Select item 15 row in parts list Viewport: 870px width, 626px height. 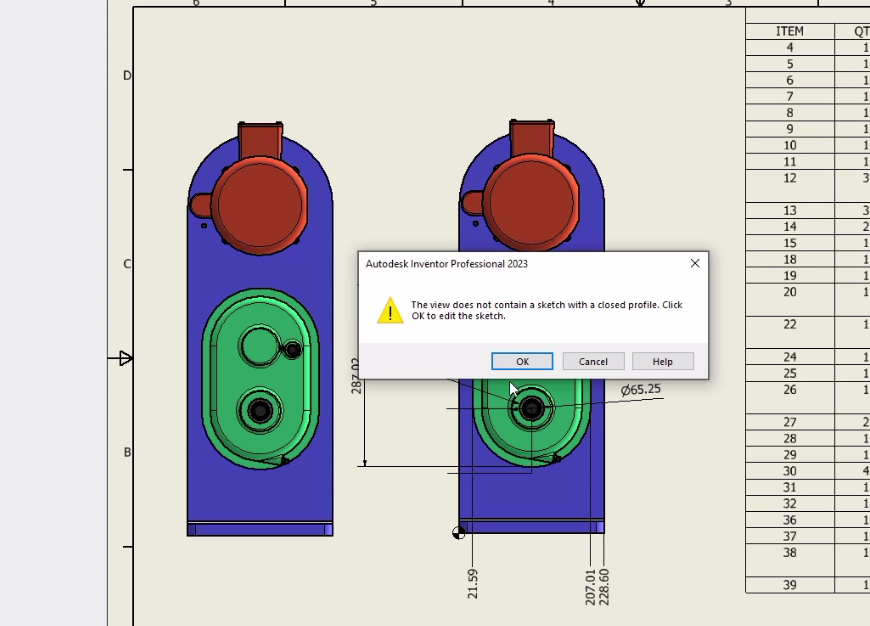[808, 243]
